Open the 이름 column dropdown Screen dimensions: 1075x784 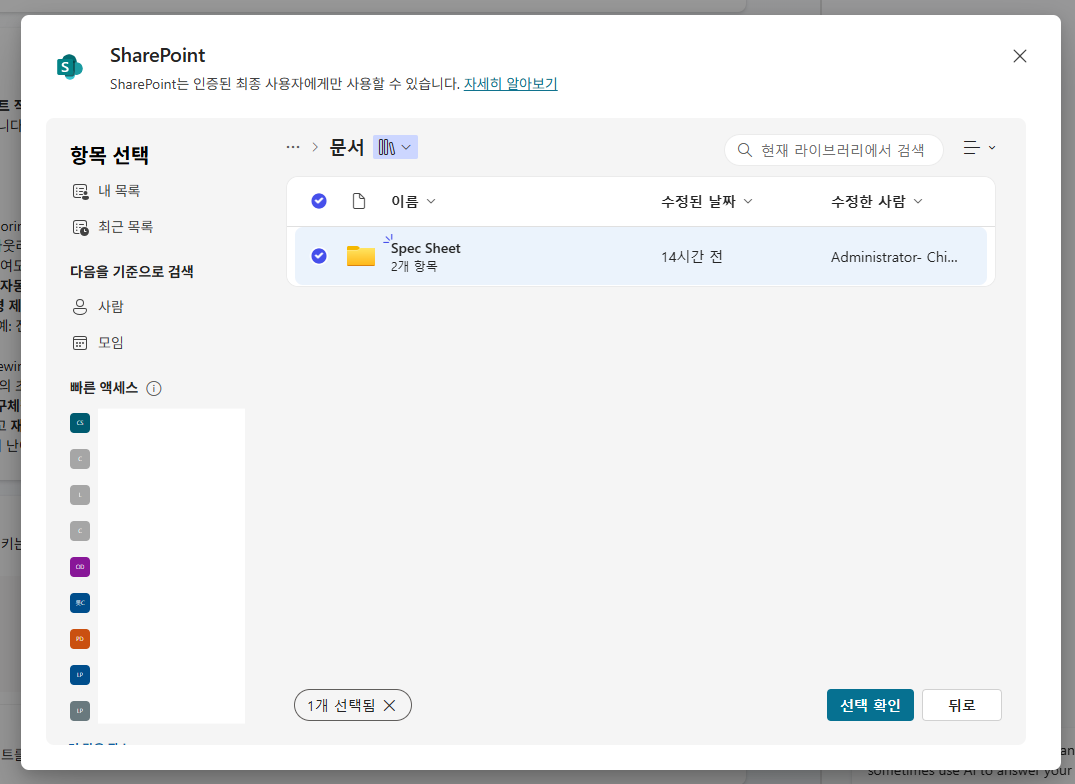point(413,201)
